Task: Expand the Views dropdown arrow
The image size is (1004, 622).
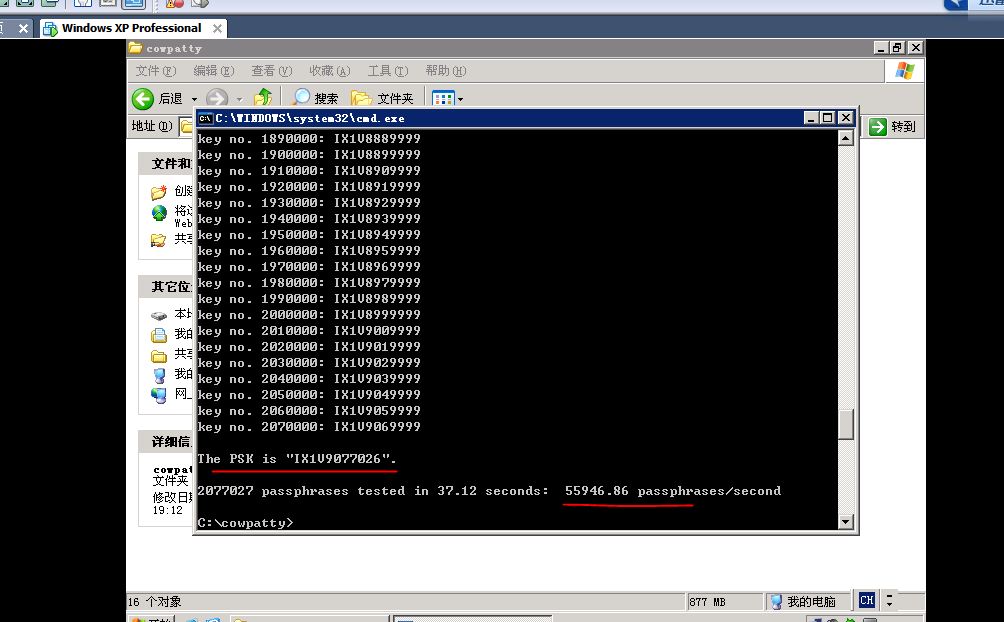Action: tap(460, 99)
